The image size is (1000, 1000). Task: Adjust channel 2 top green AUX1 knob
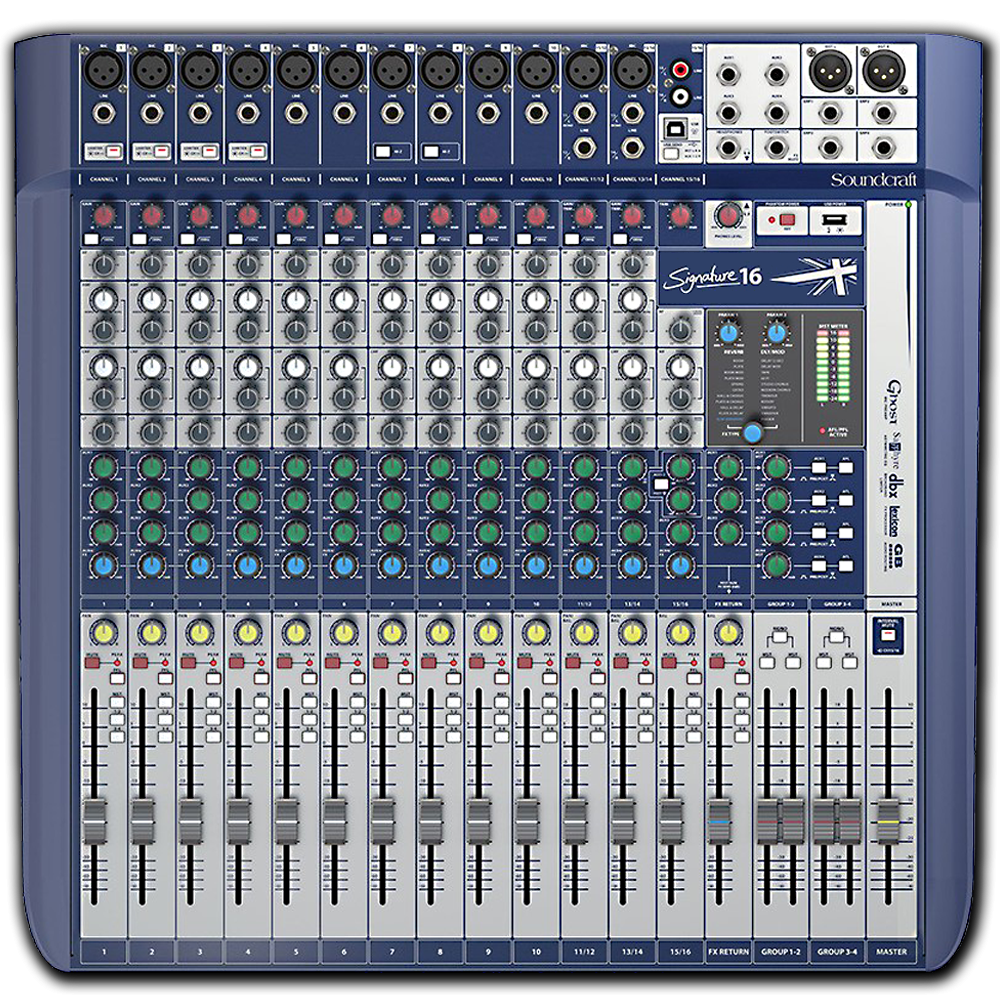[152, 467]
